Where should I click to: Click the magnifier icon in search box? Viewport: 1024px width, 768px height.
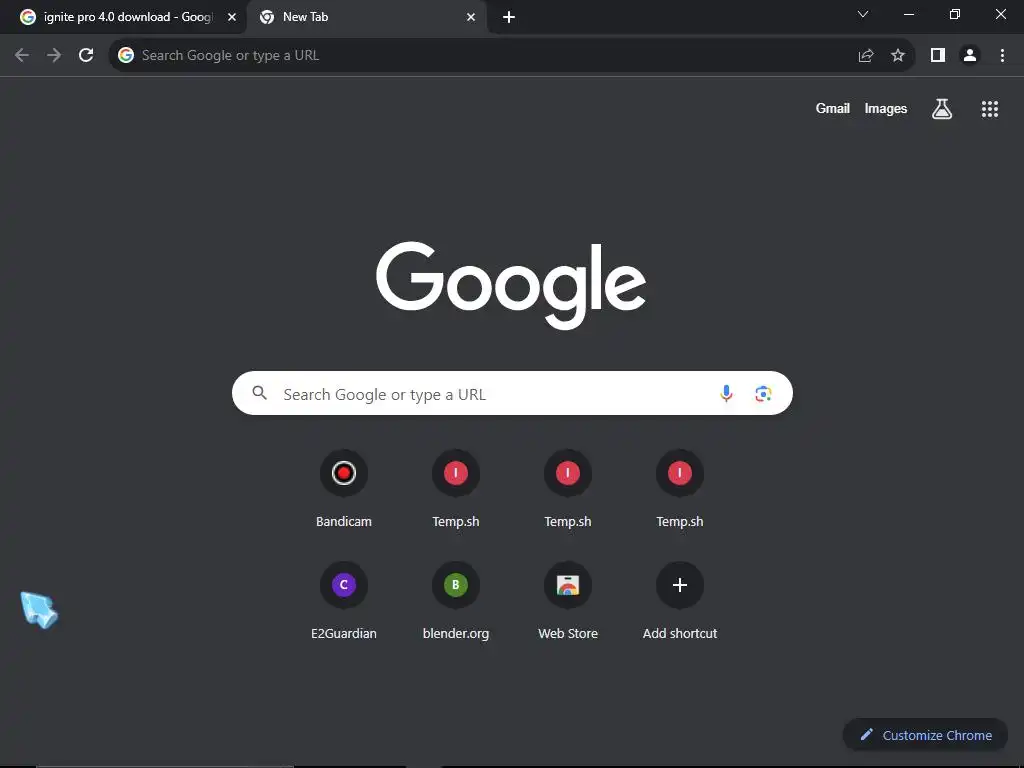[260, 392]
